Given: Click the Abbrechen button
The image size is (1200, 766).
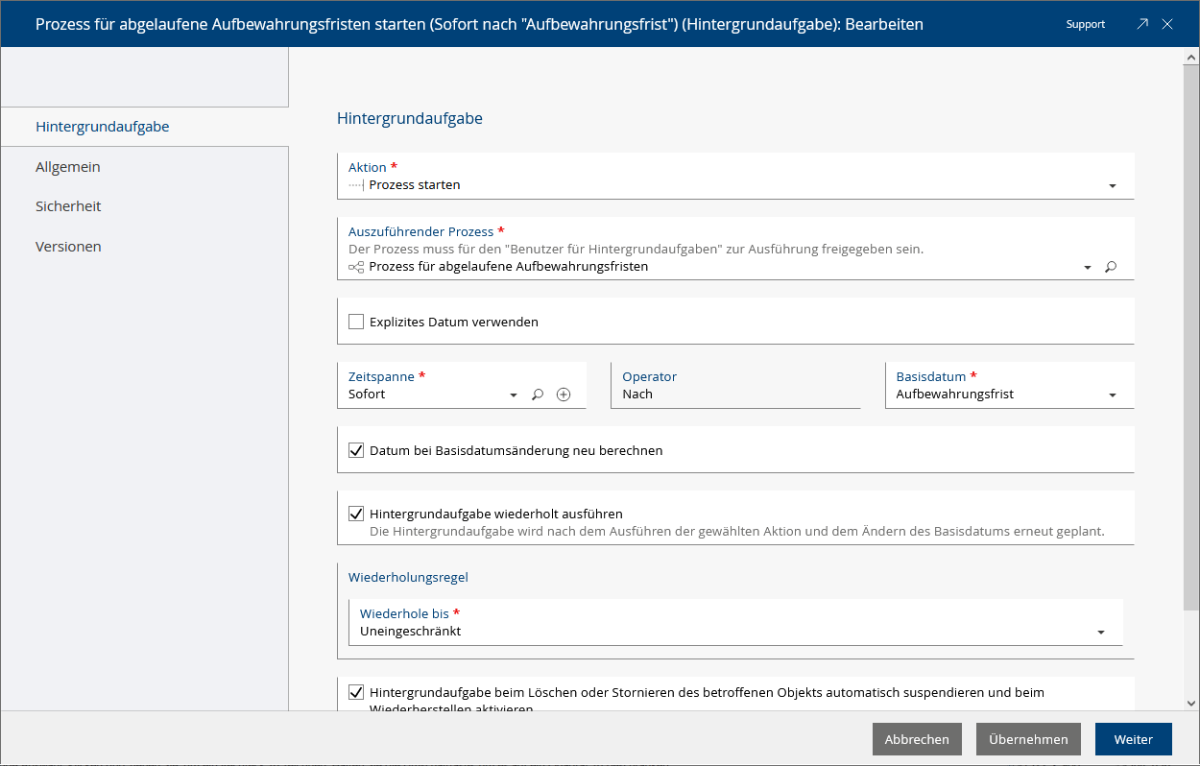Looking at the screenshot, I should (917, 739).
